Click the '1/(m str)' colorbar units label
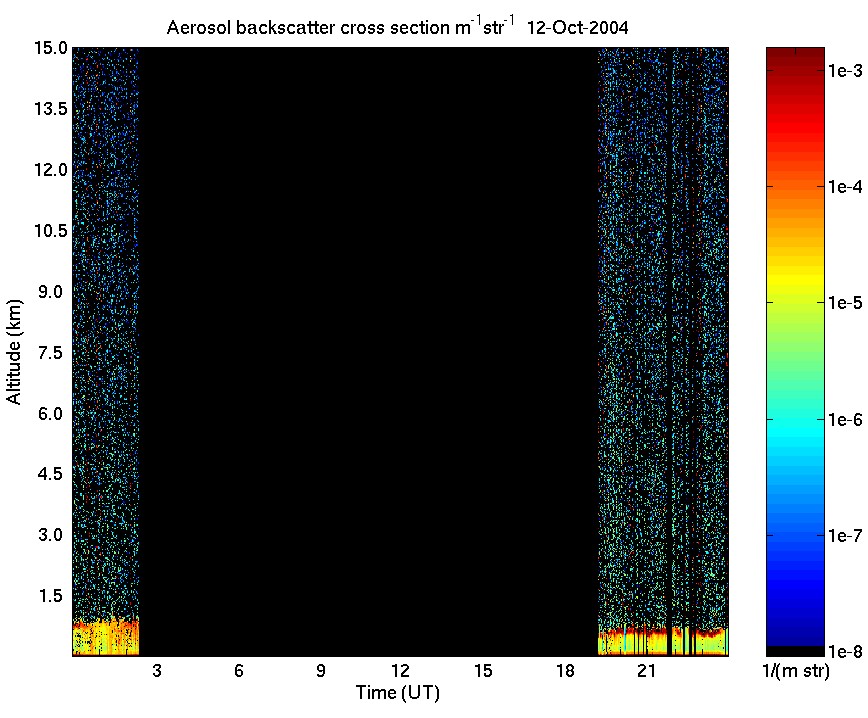The image size is (868, 718). pos(796,671)
